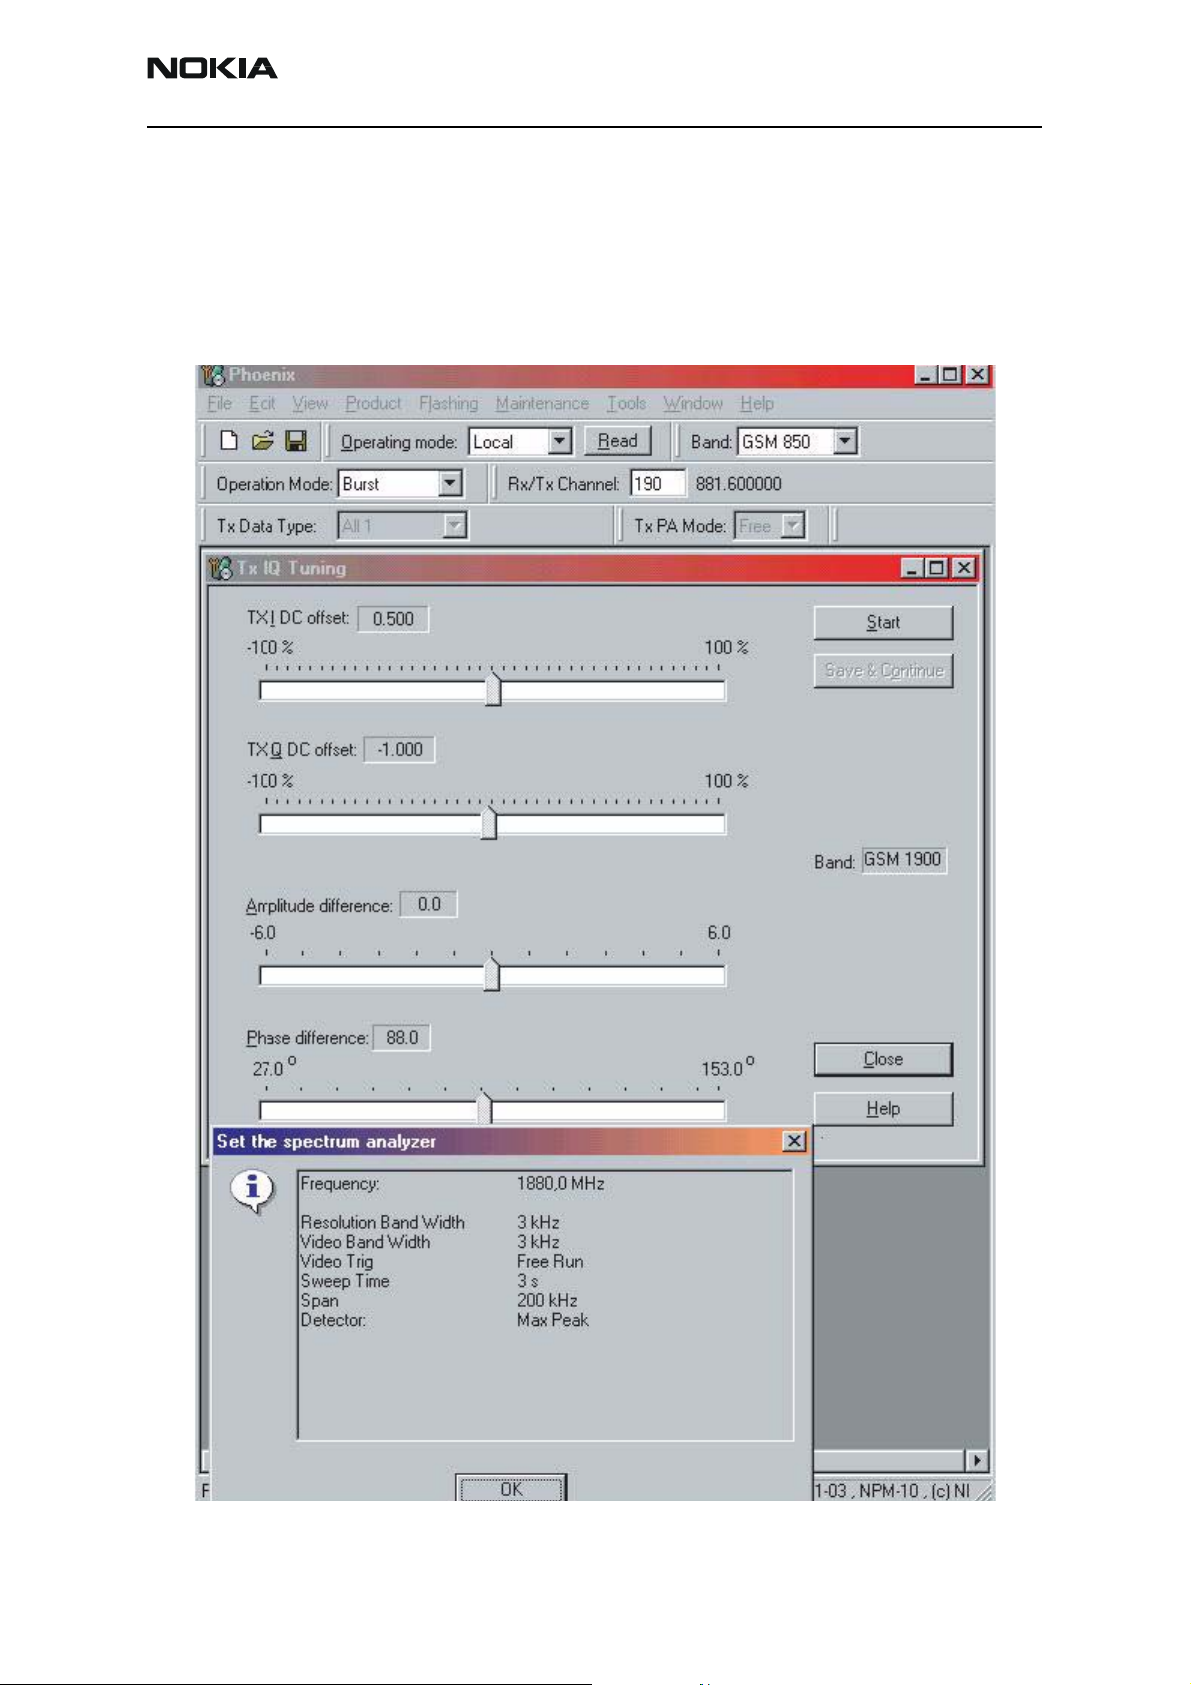Screen dimensions: 1191x1685
Task: Click the Free Run video trig value
Action: pos(550,1262)
